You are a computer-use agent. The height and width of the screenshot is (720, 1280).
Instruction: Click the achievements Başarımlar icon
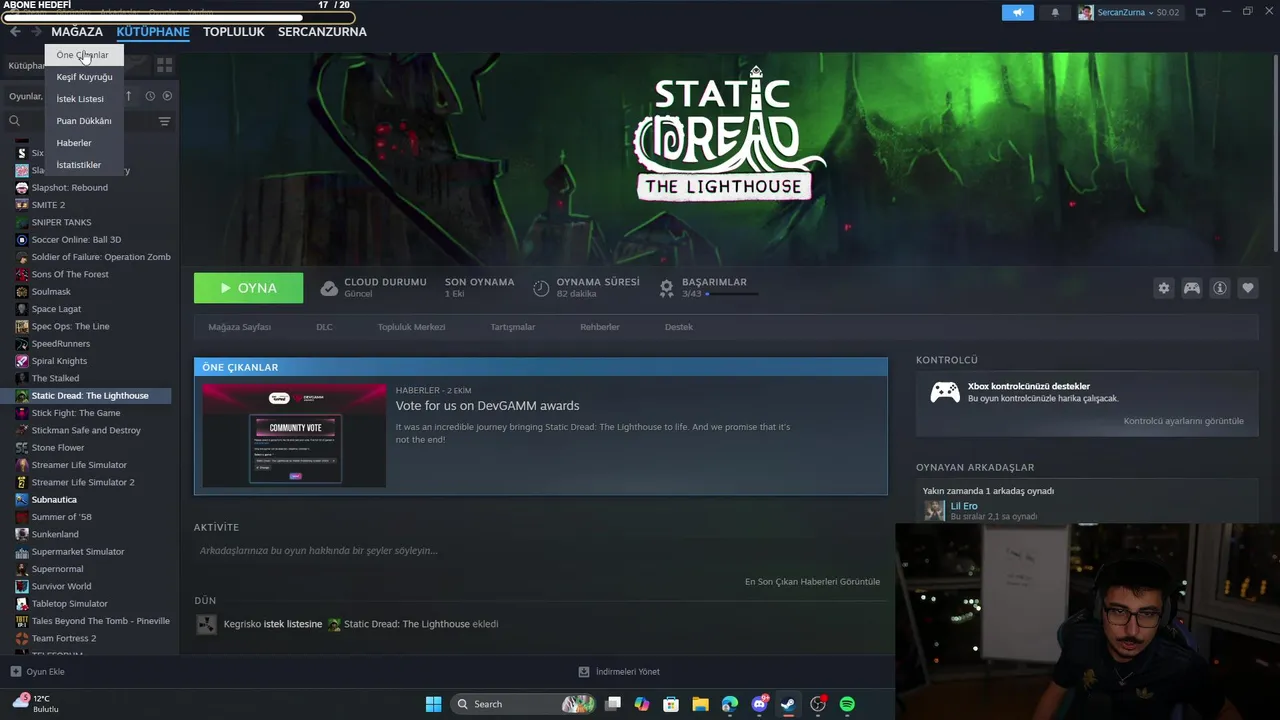[666, 288]
